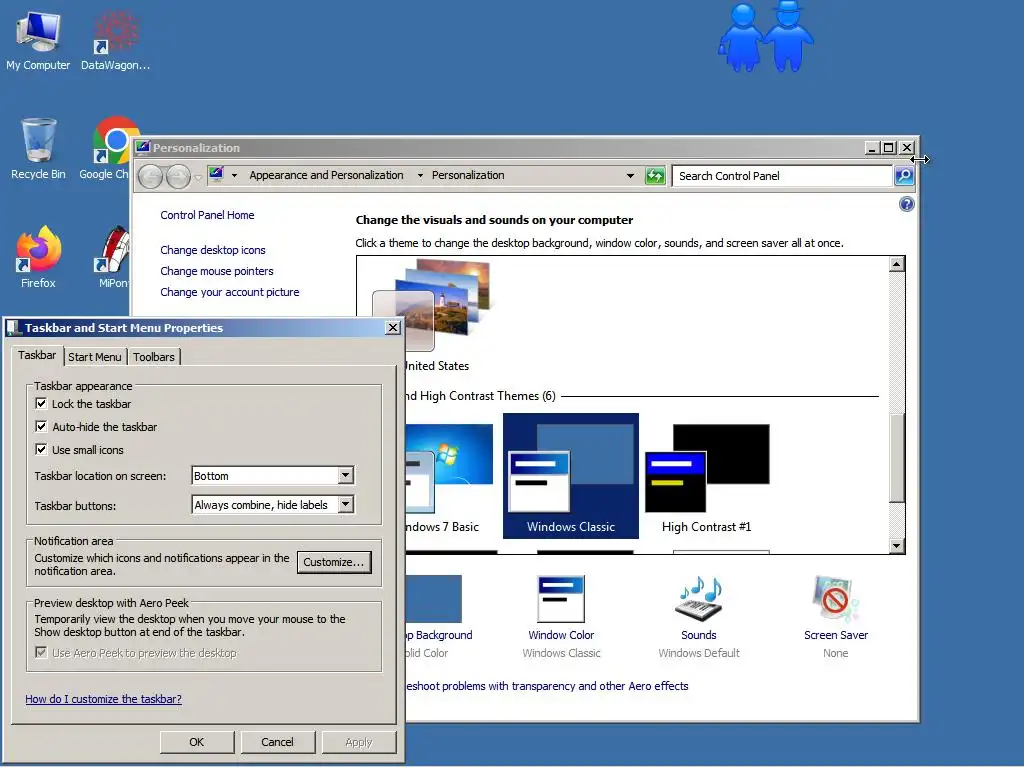
Task: Open the DataWagon desktop shortcut
Action: pos(115,40)
